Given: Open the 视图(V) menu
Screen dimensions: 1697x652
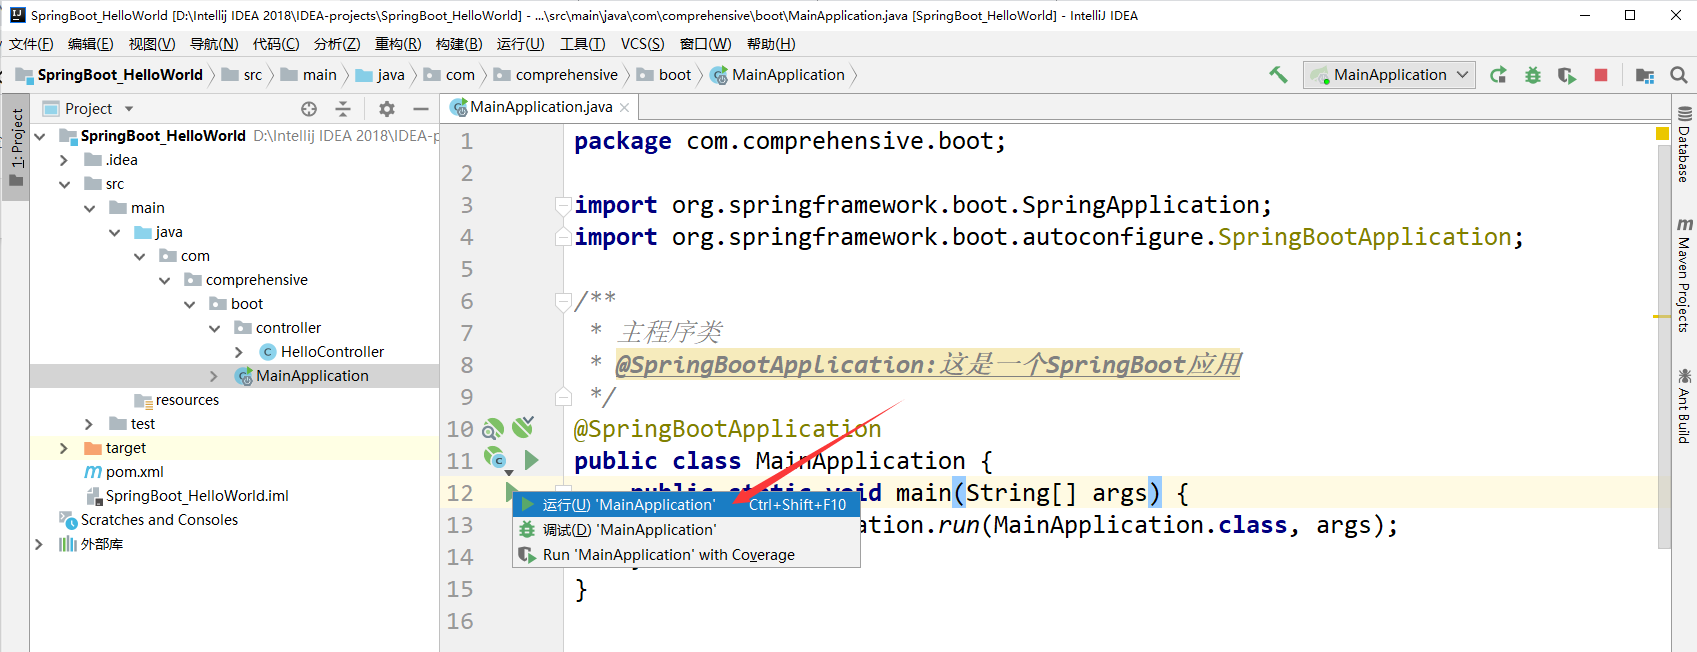Looking at the screenshot, I should click(x=152, y=44).
